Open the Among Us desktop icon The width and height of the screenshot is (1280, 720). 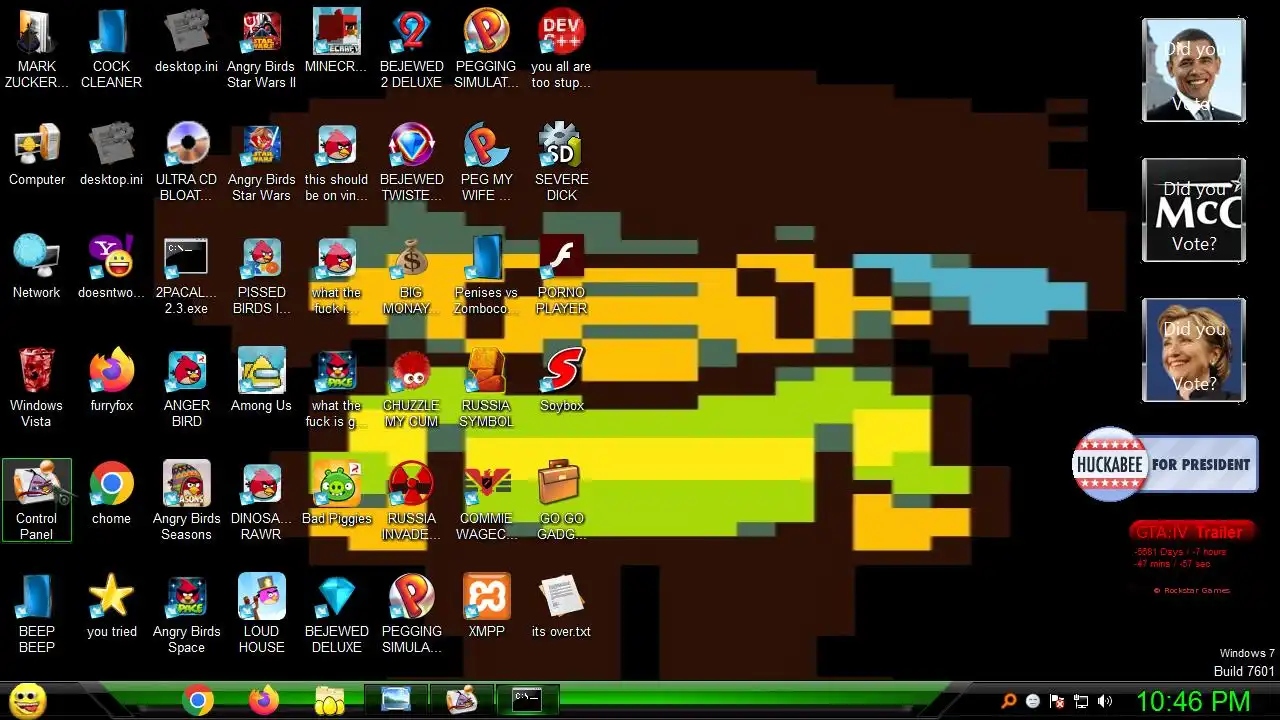(261, 381)
